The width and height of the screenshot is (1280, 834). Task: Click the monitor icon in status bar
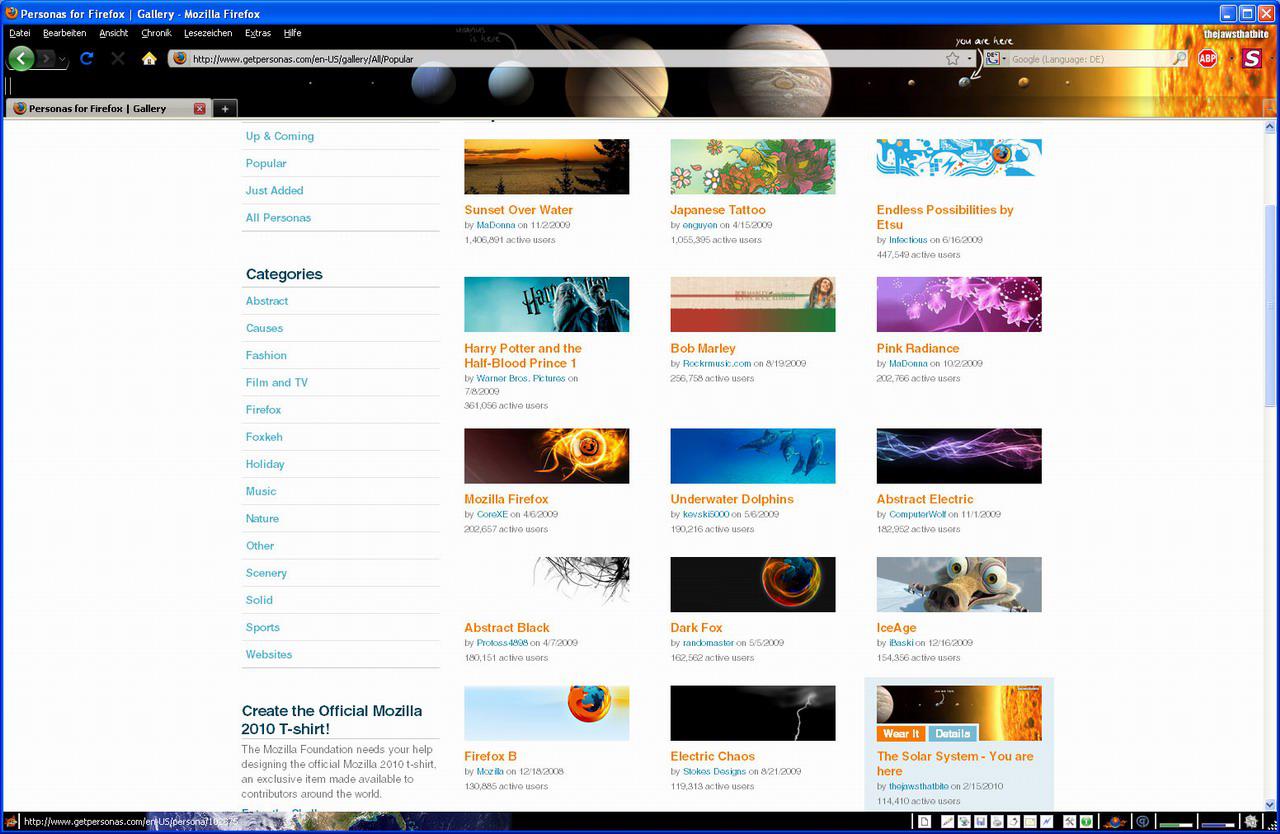coord(964,822)
